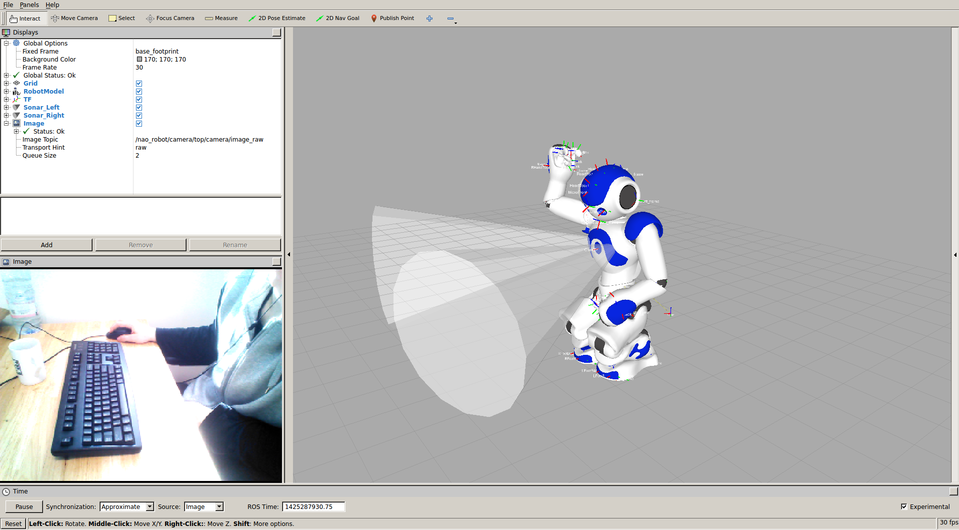Open the Panels menu
Screen dimensions: 959x530
29,5
